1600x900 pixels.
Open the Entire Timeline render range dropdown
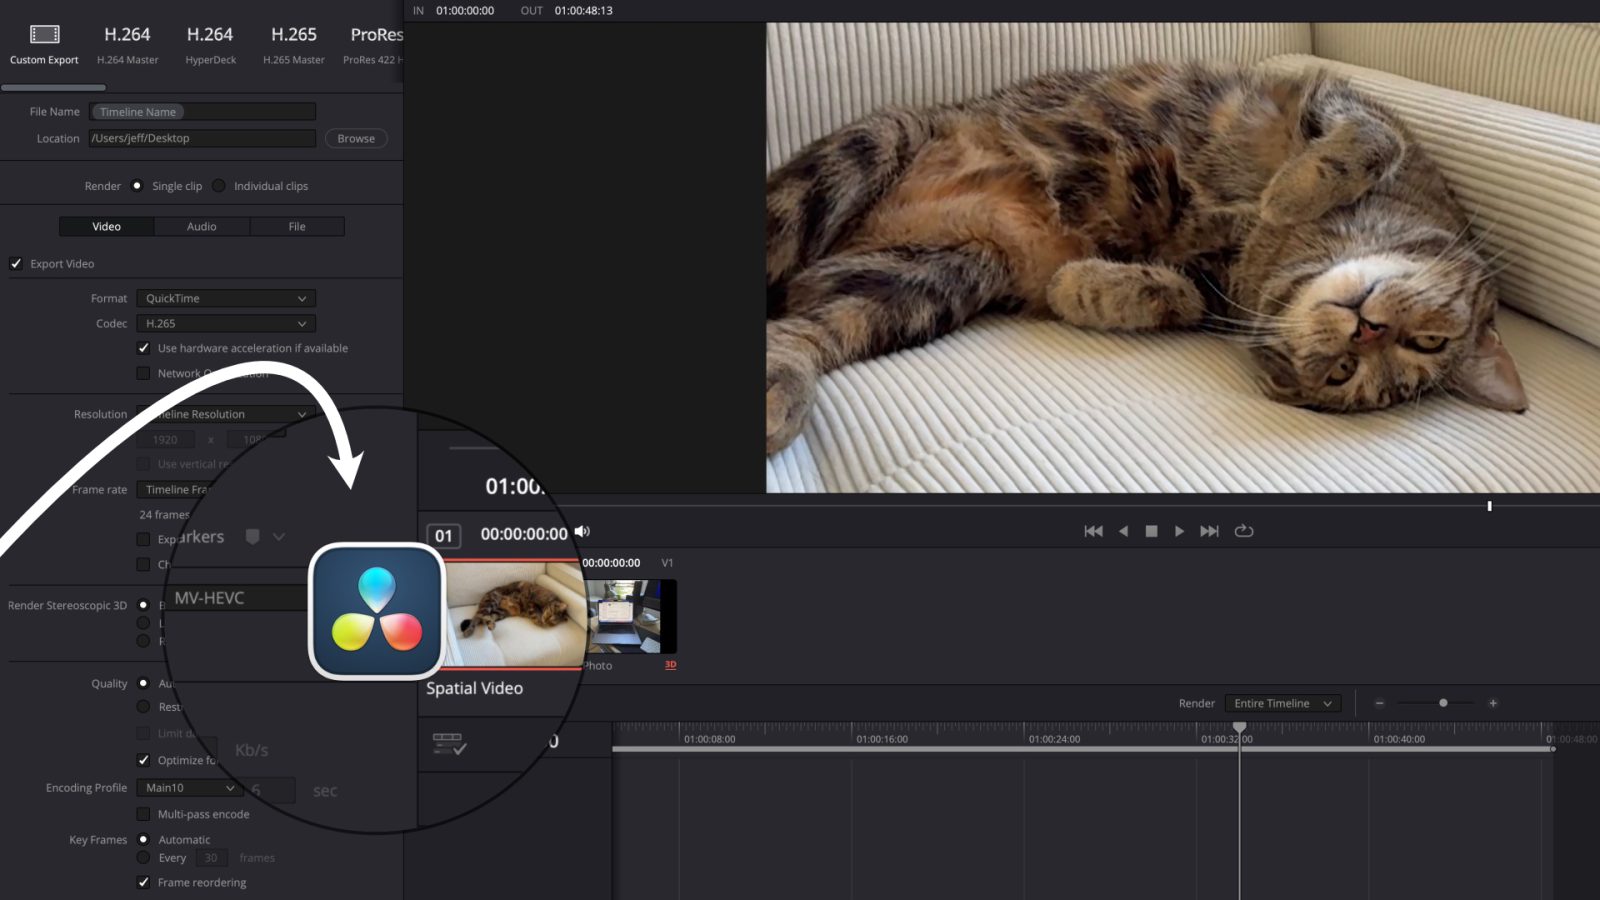click(x=1281, y=703)
